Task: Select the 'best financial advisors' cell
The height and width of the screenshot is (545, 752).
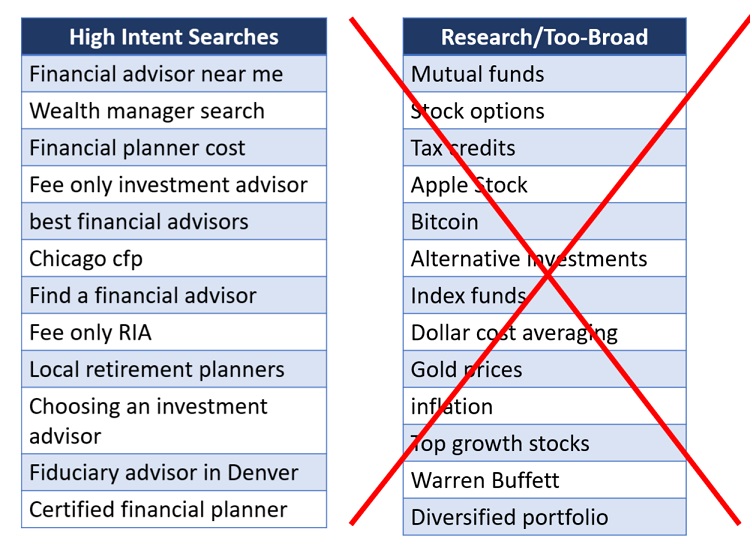Action: [x=139, y=222]
